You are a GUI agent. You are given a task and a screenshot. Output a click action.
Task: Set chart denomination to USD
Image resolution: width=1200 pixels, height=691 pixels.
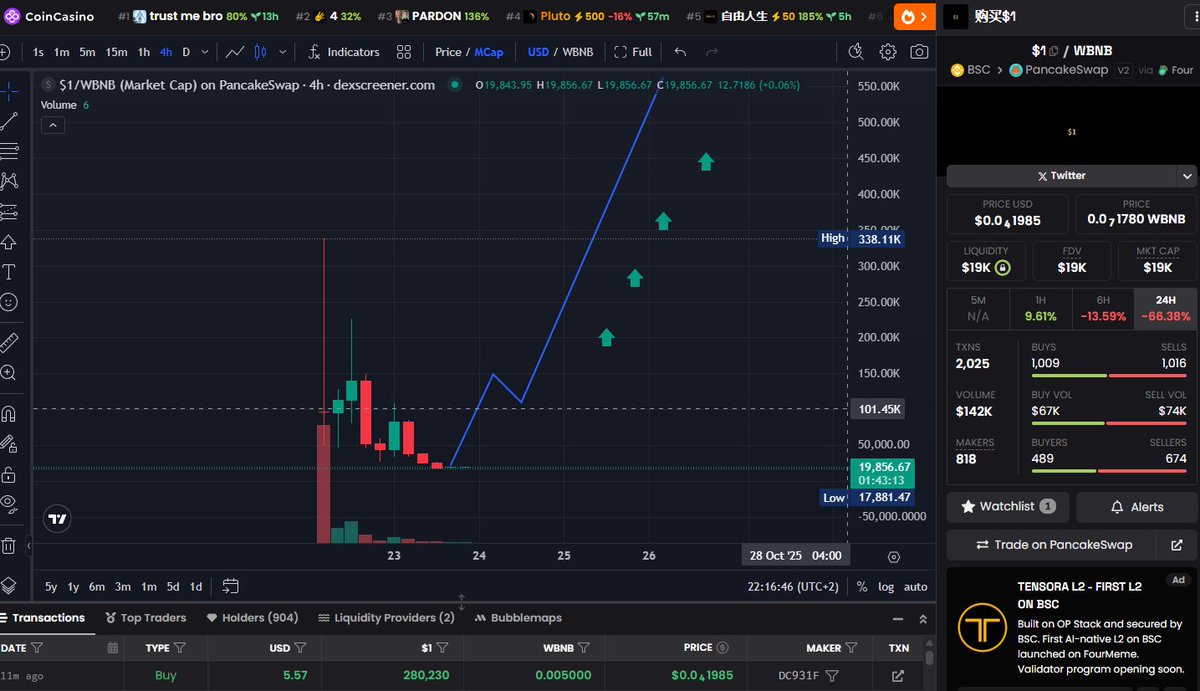coord(538,52)
